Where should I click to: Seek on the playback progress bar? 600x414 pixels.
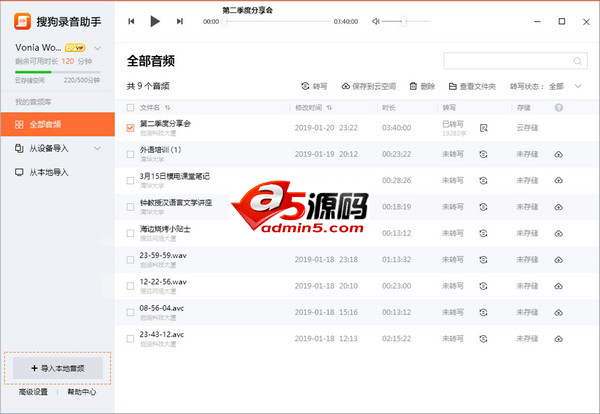277,21
